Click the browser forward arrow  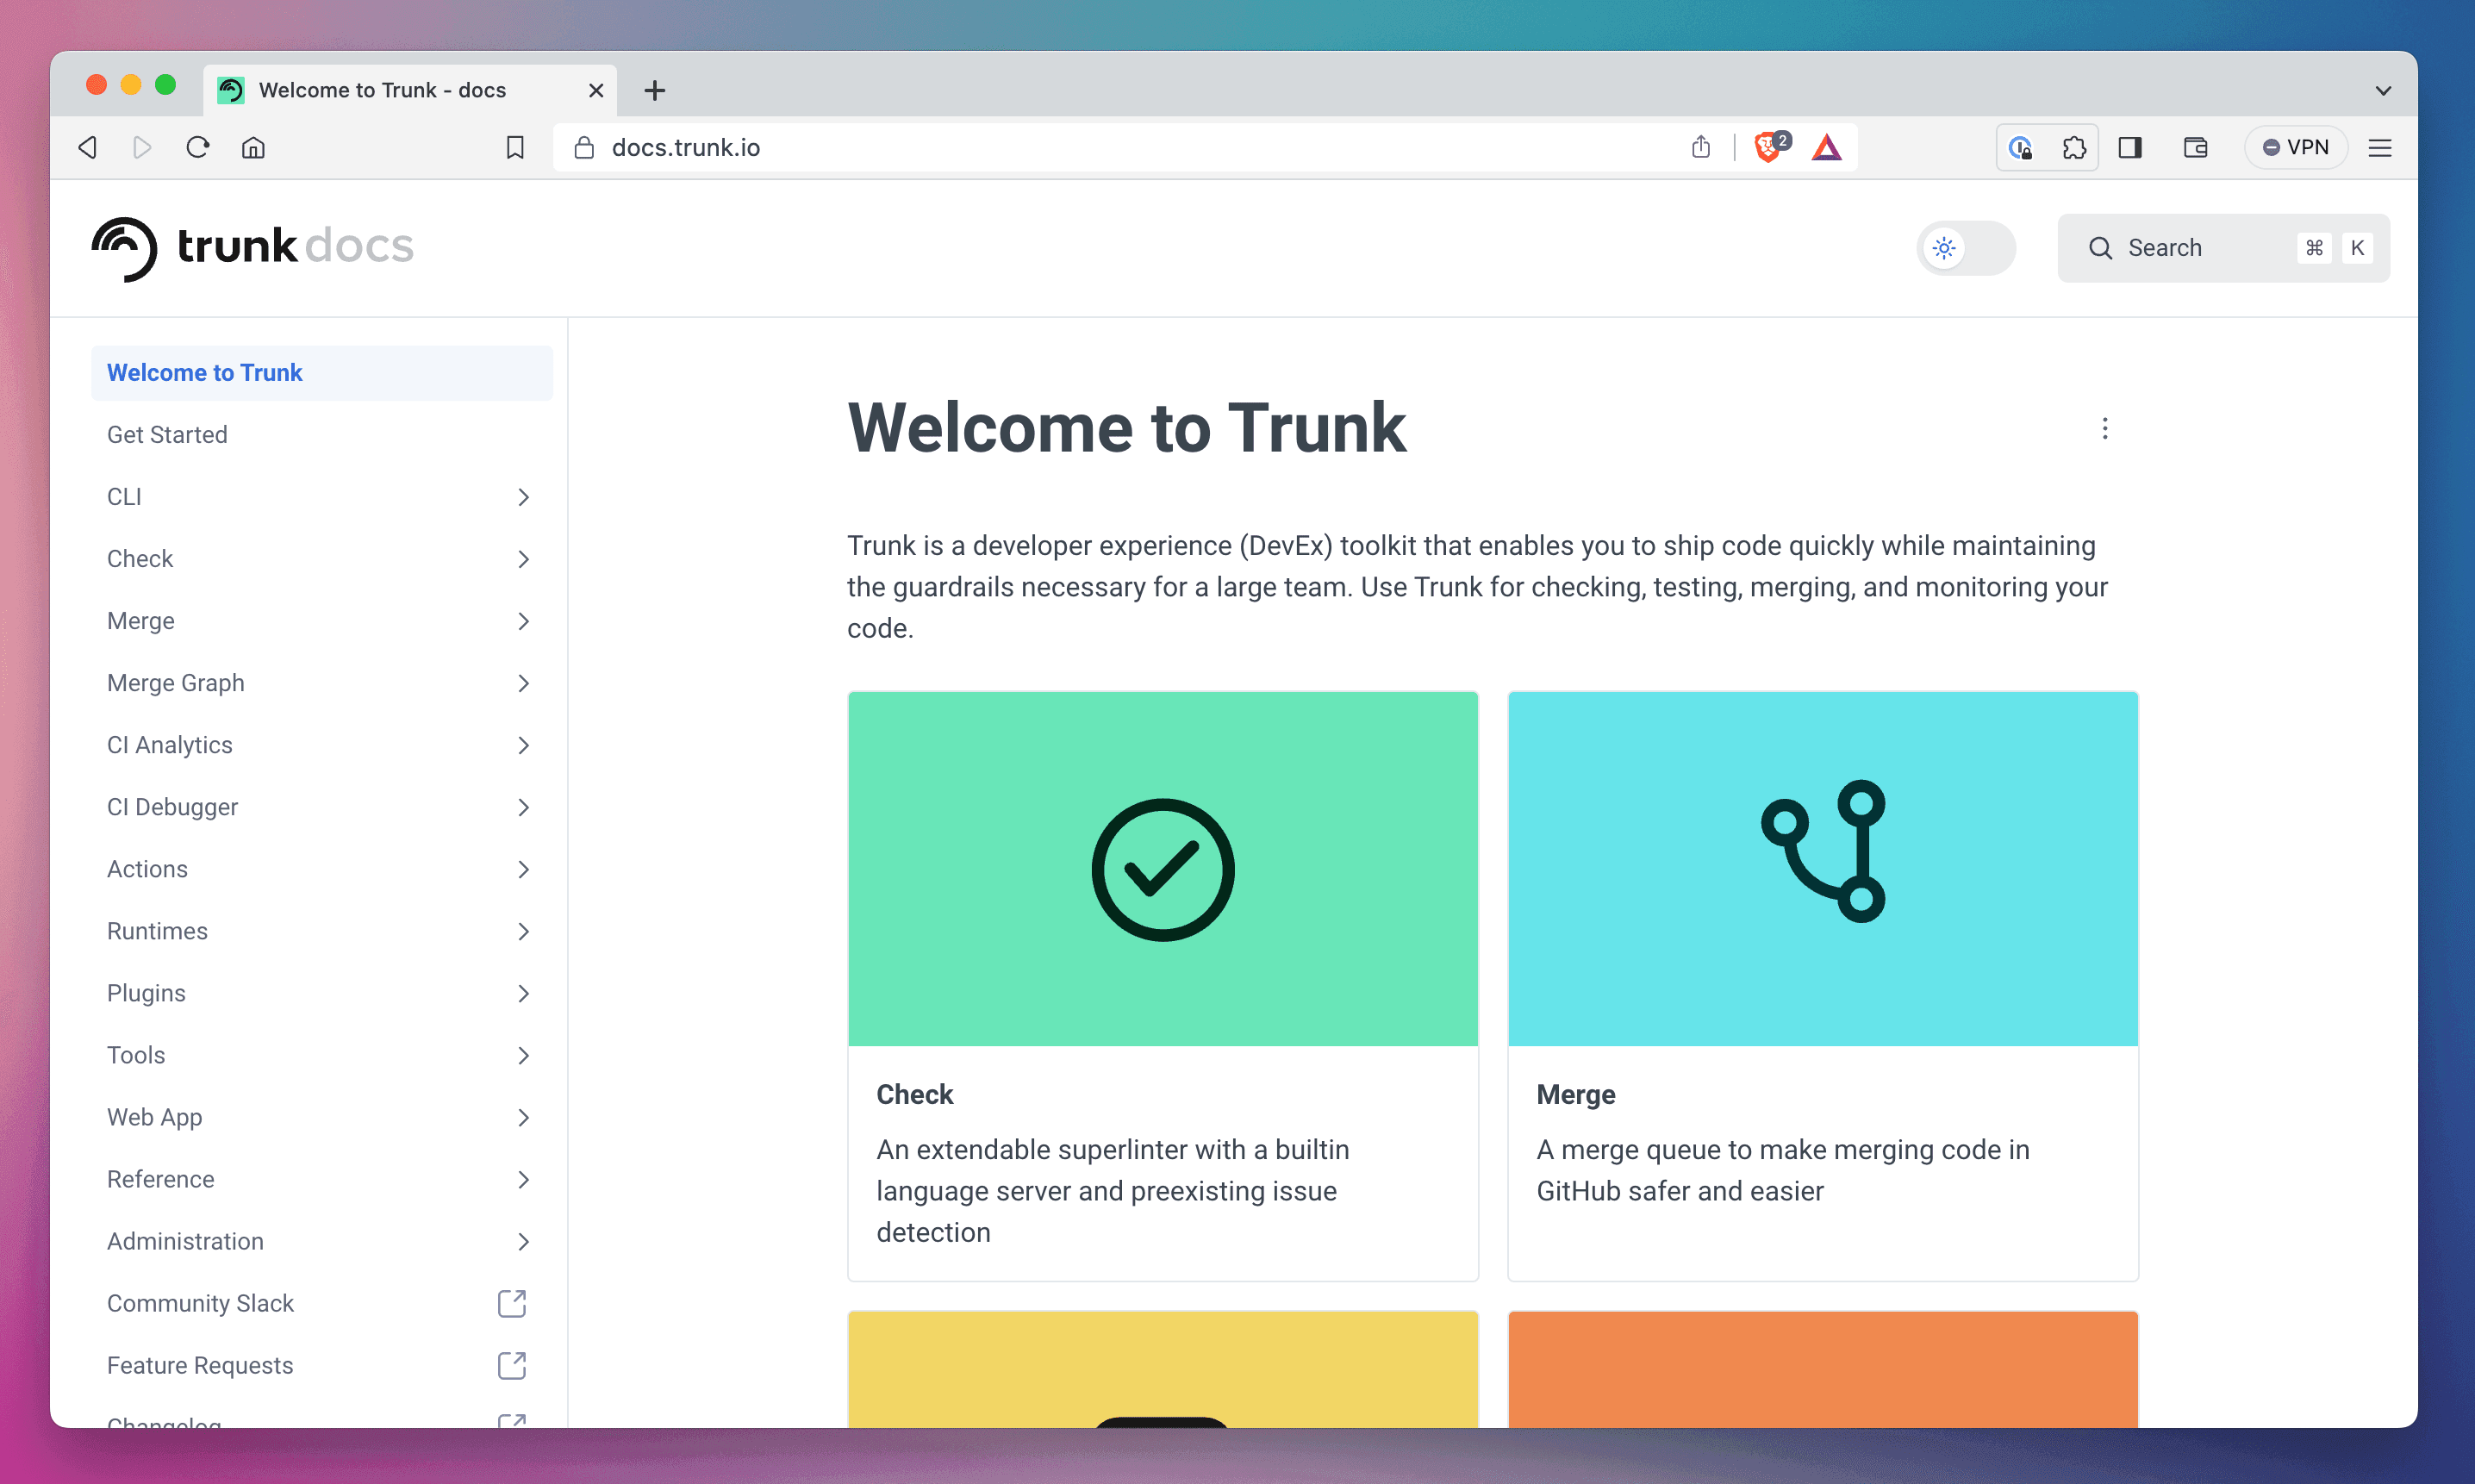142,147
